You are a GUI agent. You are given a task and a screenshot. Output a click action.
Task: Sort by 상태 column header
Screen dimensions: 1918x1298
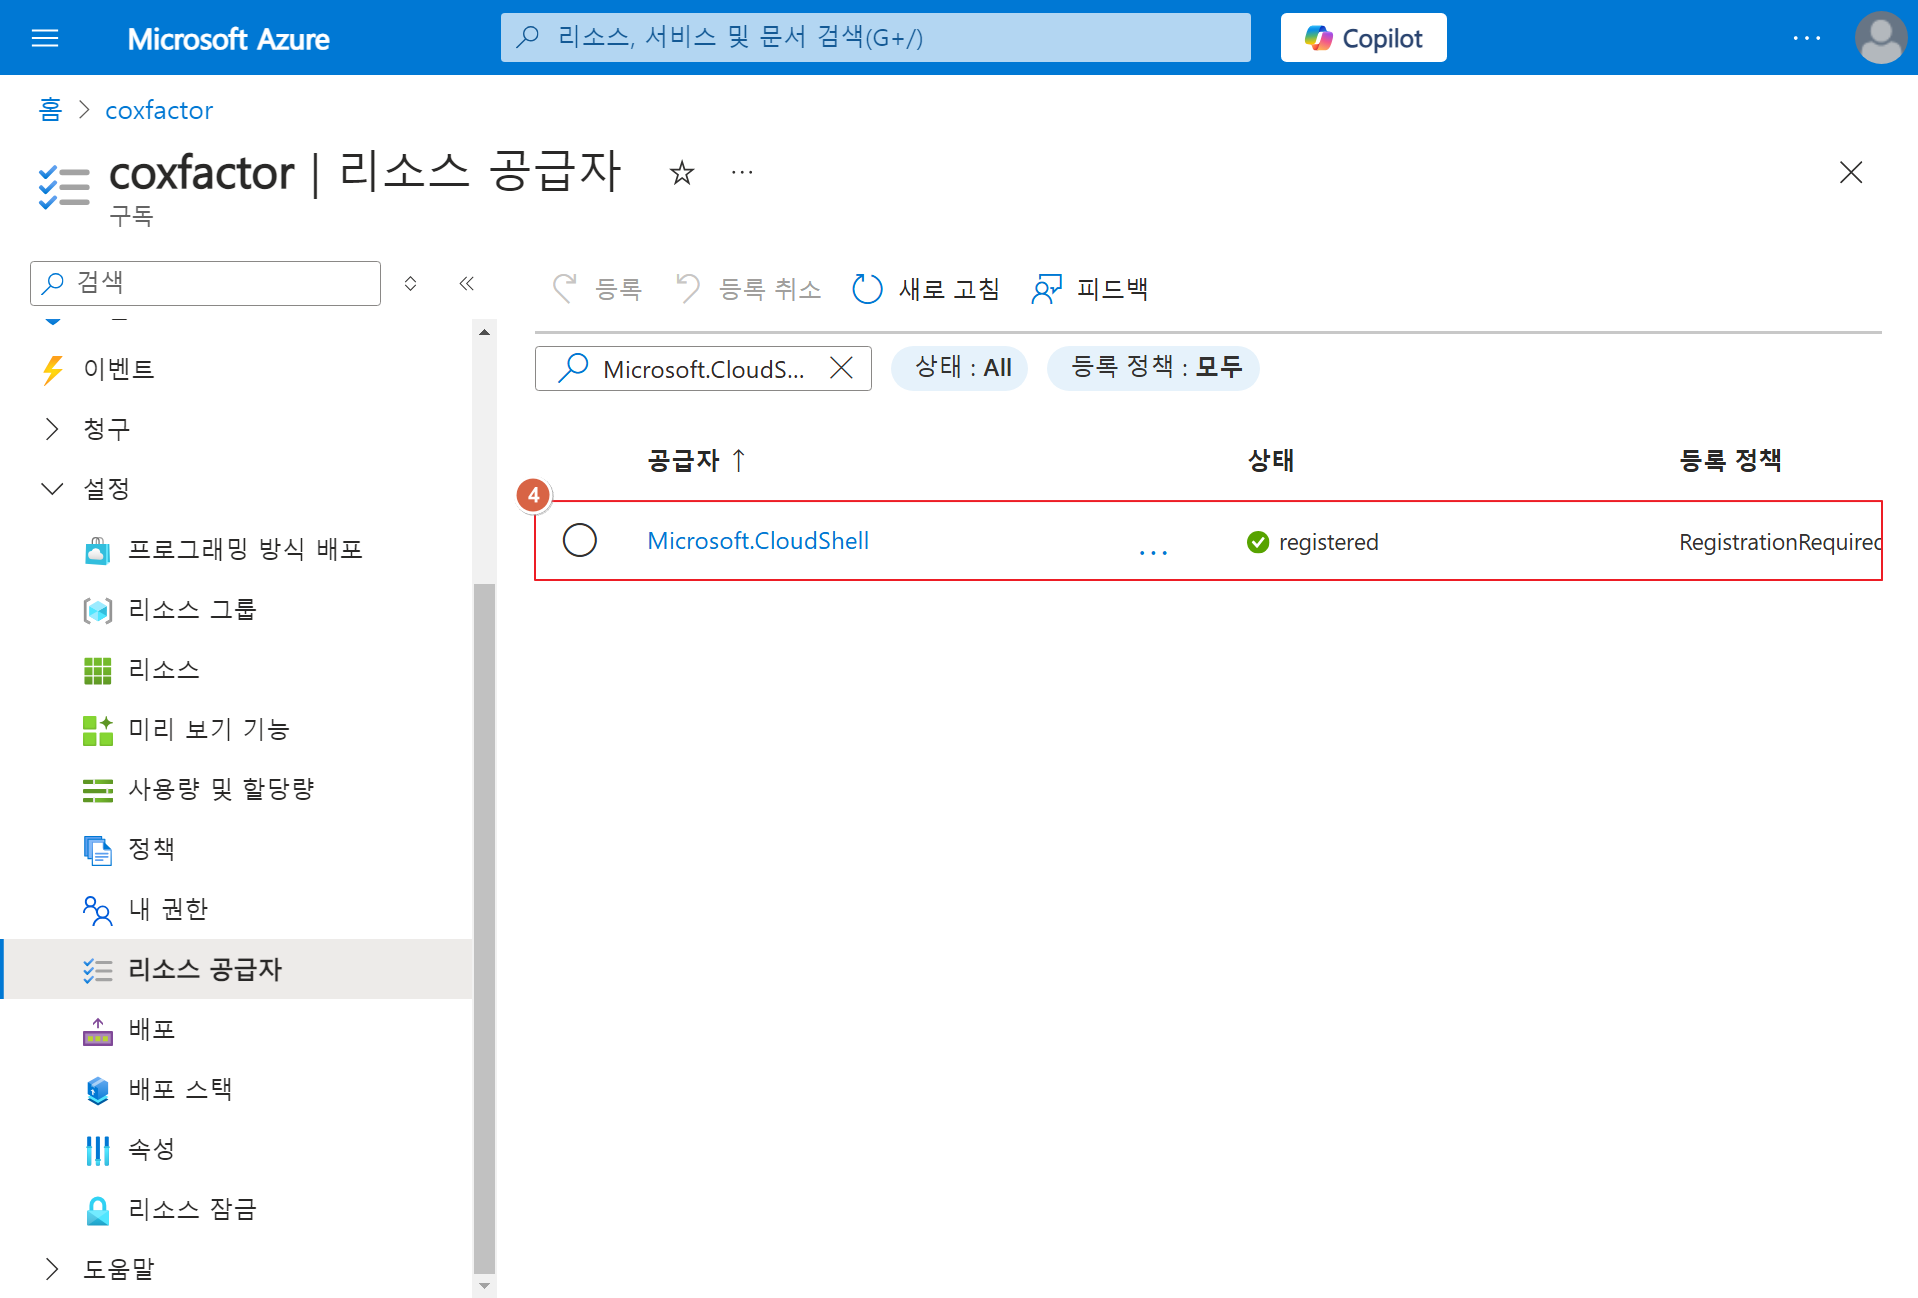click(x=1271, y=461)
